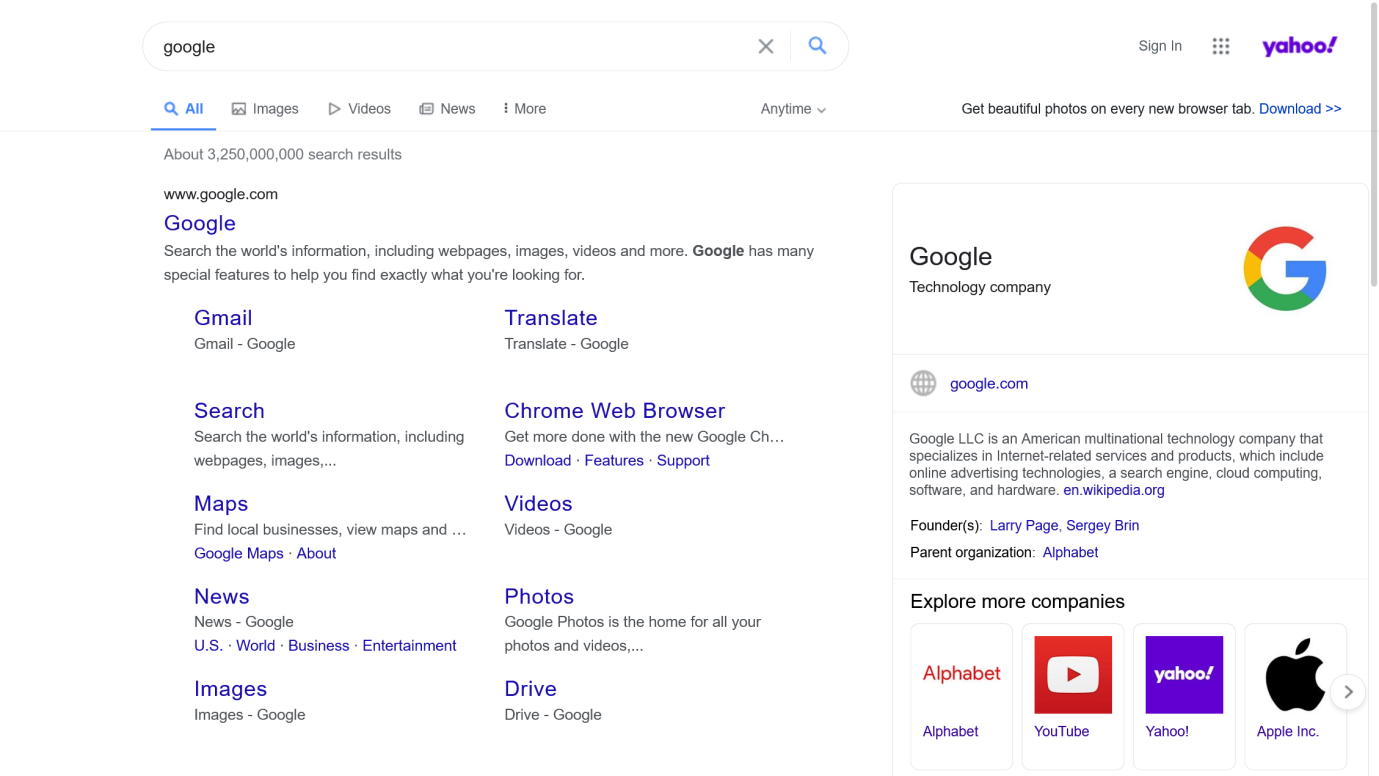Click the 'About 3,250,000,000 search results' text
Screen dimensions: 1379x776
[x=283, y=155]
